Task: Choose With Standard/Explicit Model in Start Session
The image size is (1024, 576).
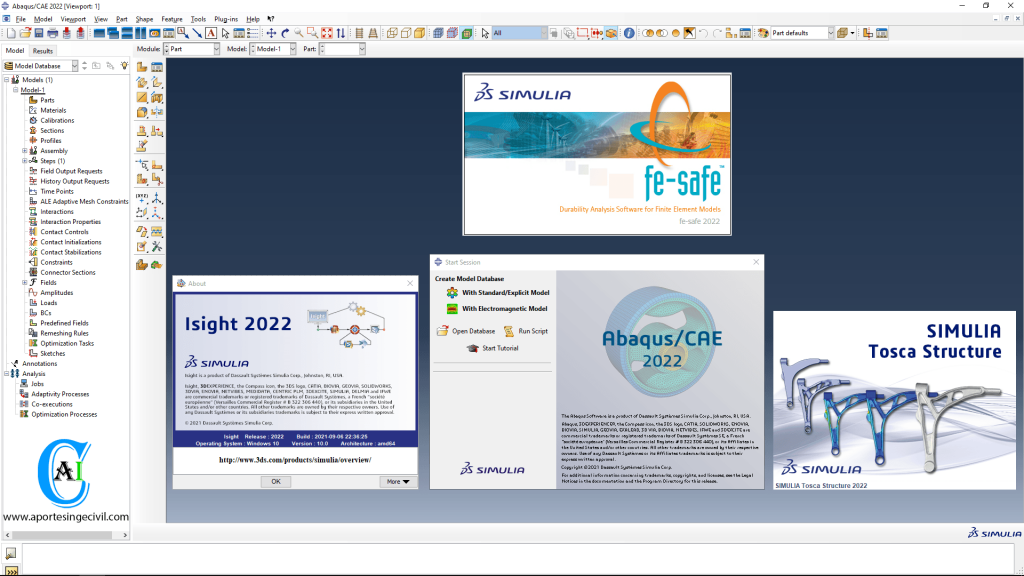Action: tap(503, 293)
